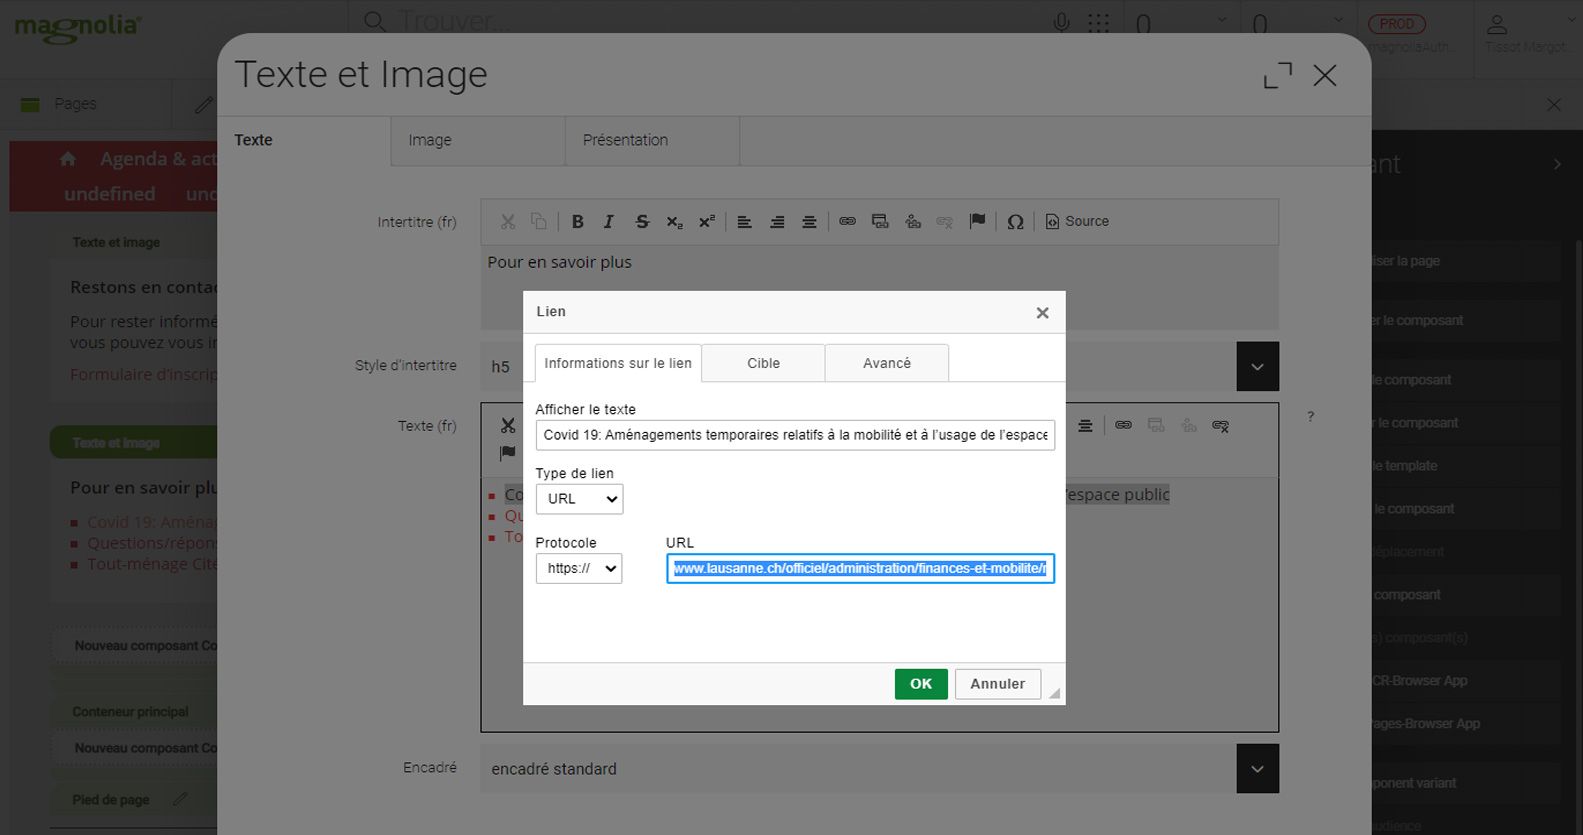Screen dimensions: 1583x835
Task: Click Annuler button in Lien dialog
Action: click(997, 684)
